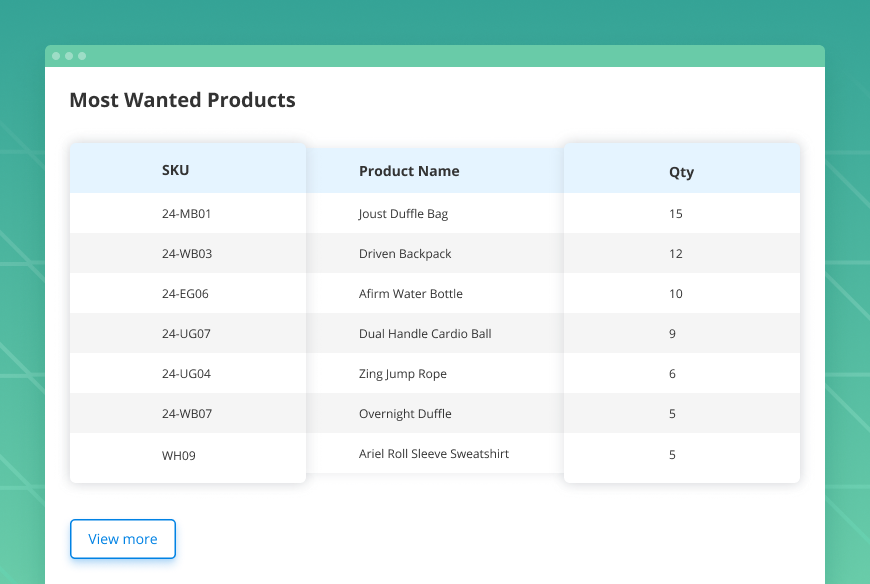Select the Joust Duffle Bag row
The image size is (870, 584).
[404, 213]
